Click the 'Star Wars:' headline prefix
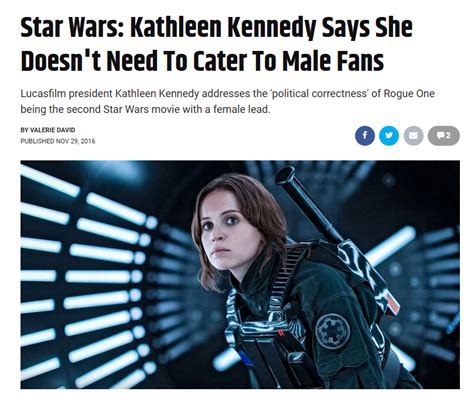The height and width of the screenshot is (405, 474). [x=72, y=28]
